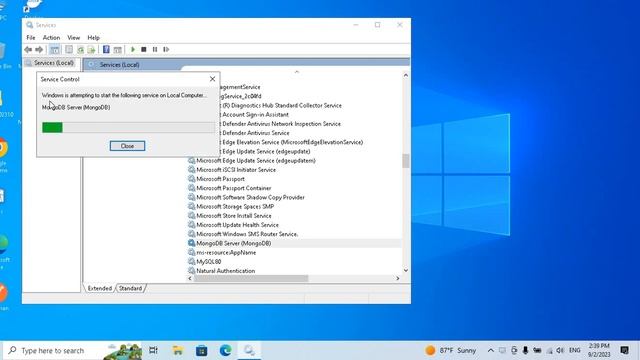Open the blue Help toolbar icon

point(106,49)
